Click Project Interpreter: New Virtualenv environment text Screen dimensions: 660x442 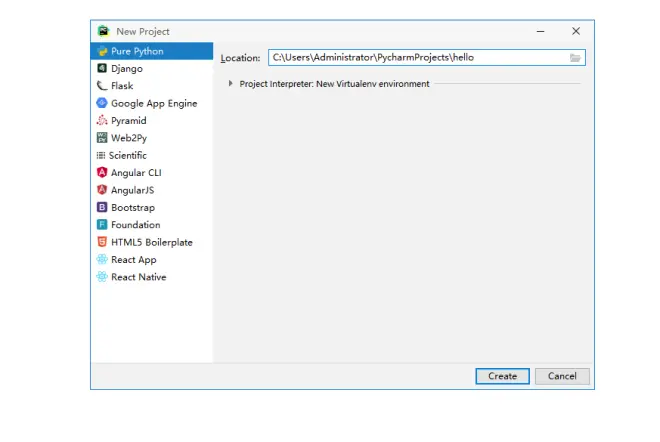pyautogui.click(x=334, y=84)
